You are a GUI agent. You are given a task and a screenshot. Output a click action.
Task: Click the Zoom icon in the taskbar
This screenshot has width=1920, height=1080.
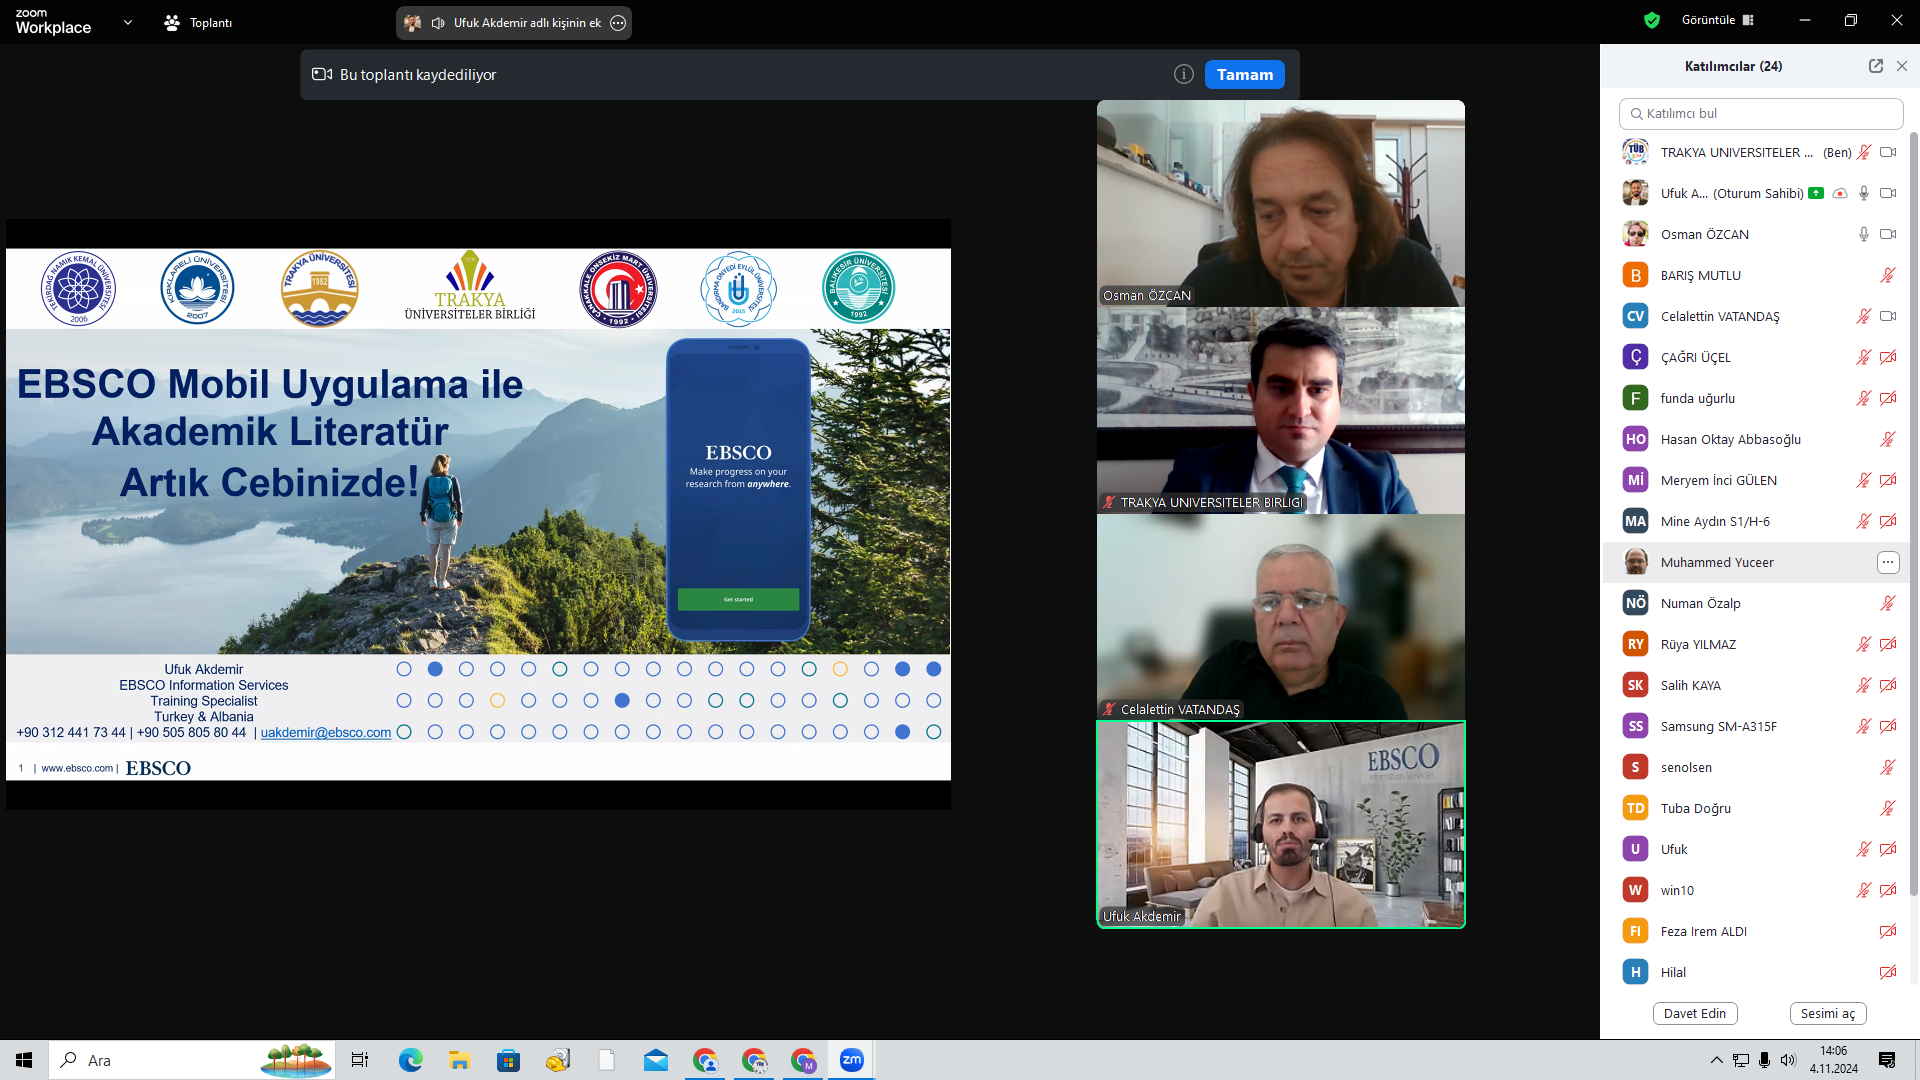pyautogui.click(x=851, y=1060)
